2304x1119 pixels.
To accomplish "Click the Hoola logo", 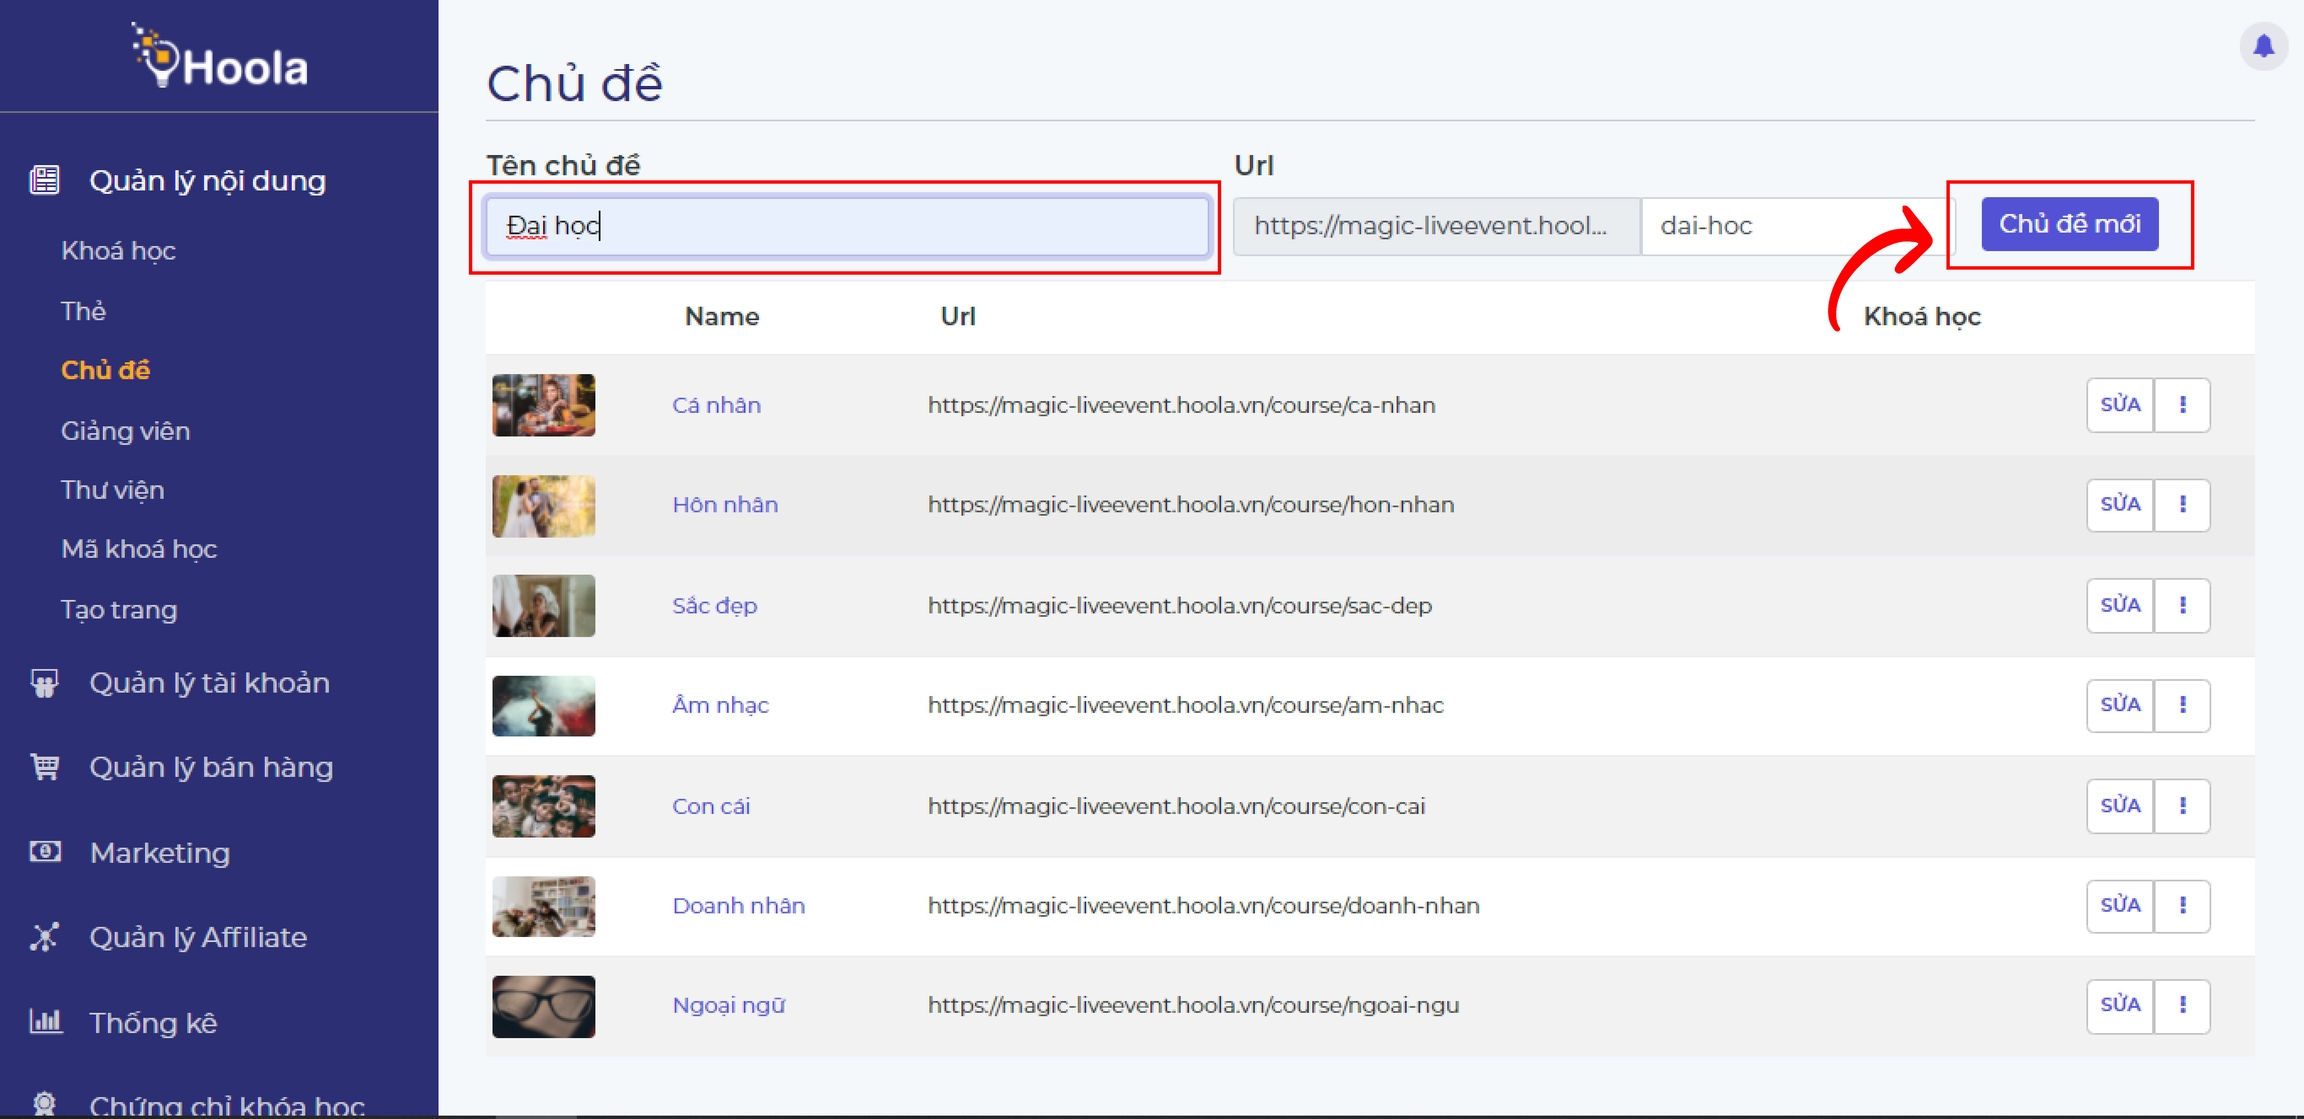I will tap(220, 58).
